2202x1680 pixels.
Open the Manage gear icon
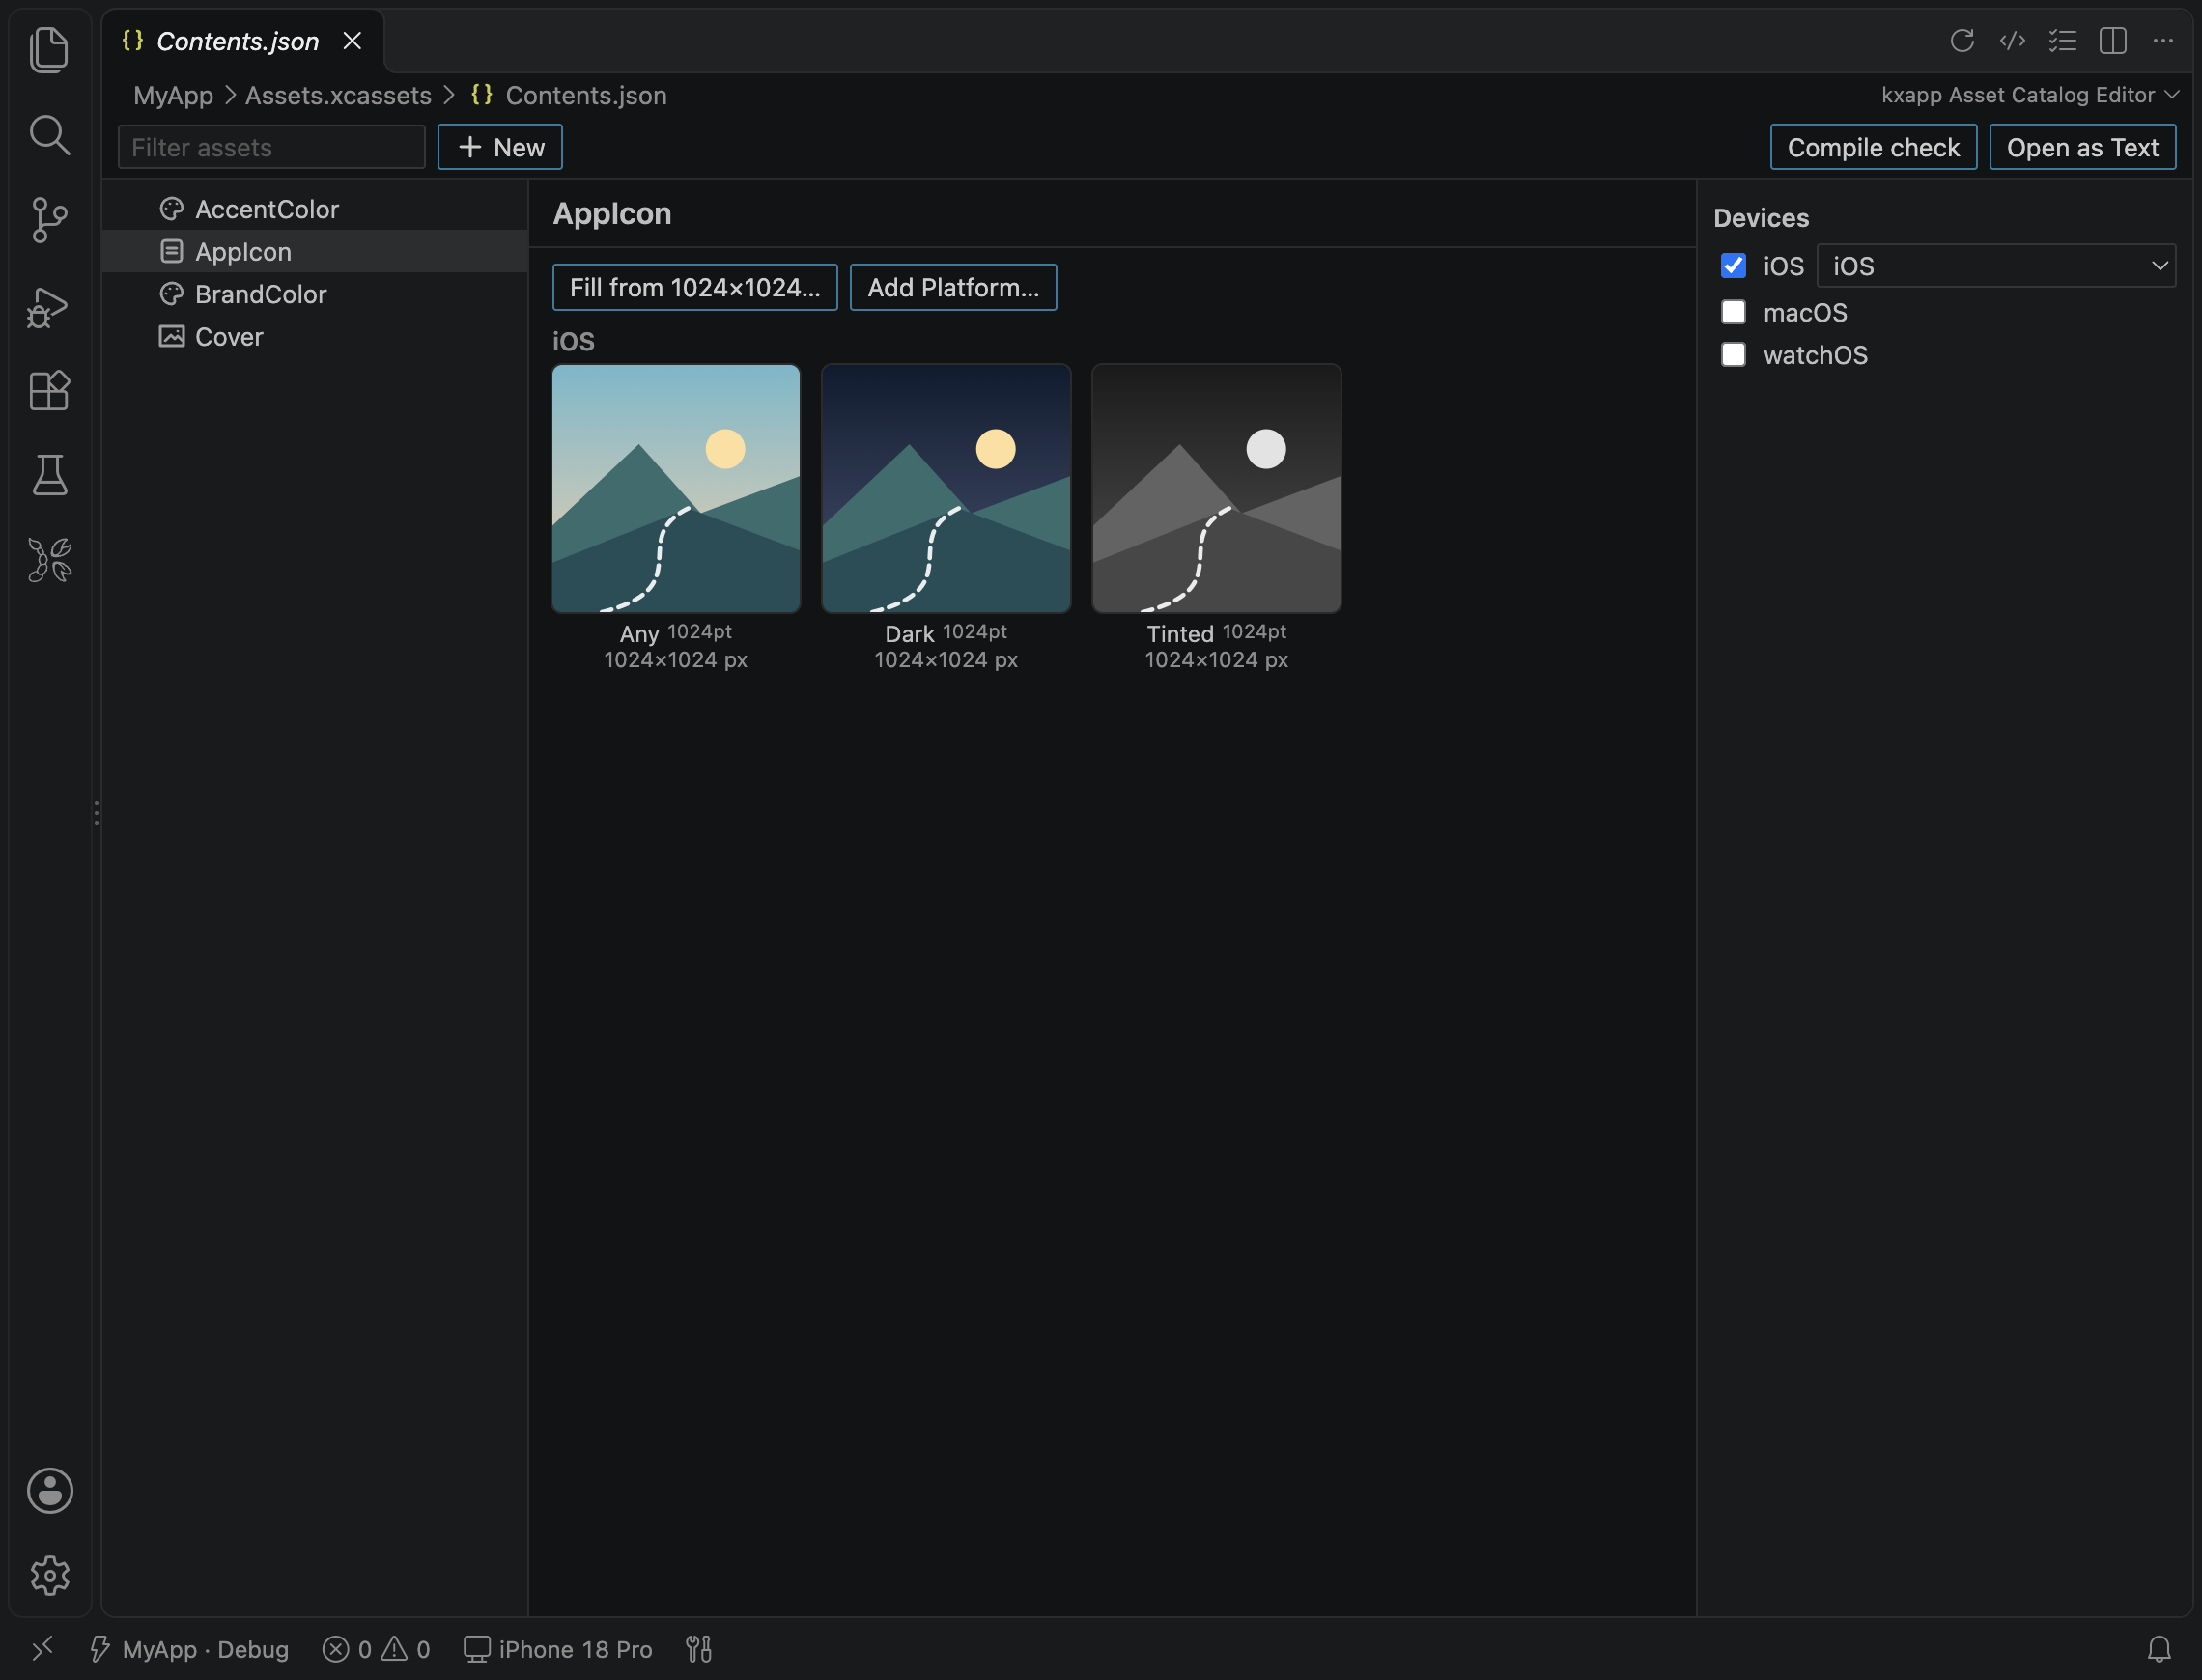coord(49,1575)
